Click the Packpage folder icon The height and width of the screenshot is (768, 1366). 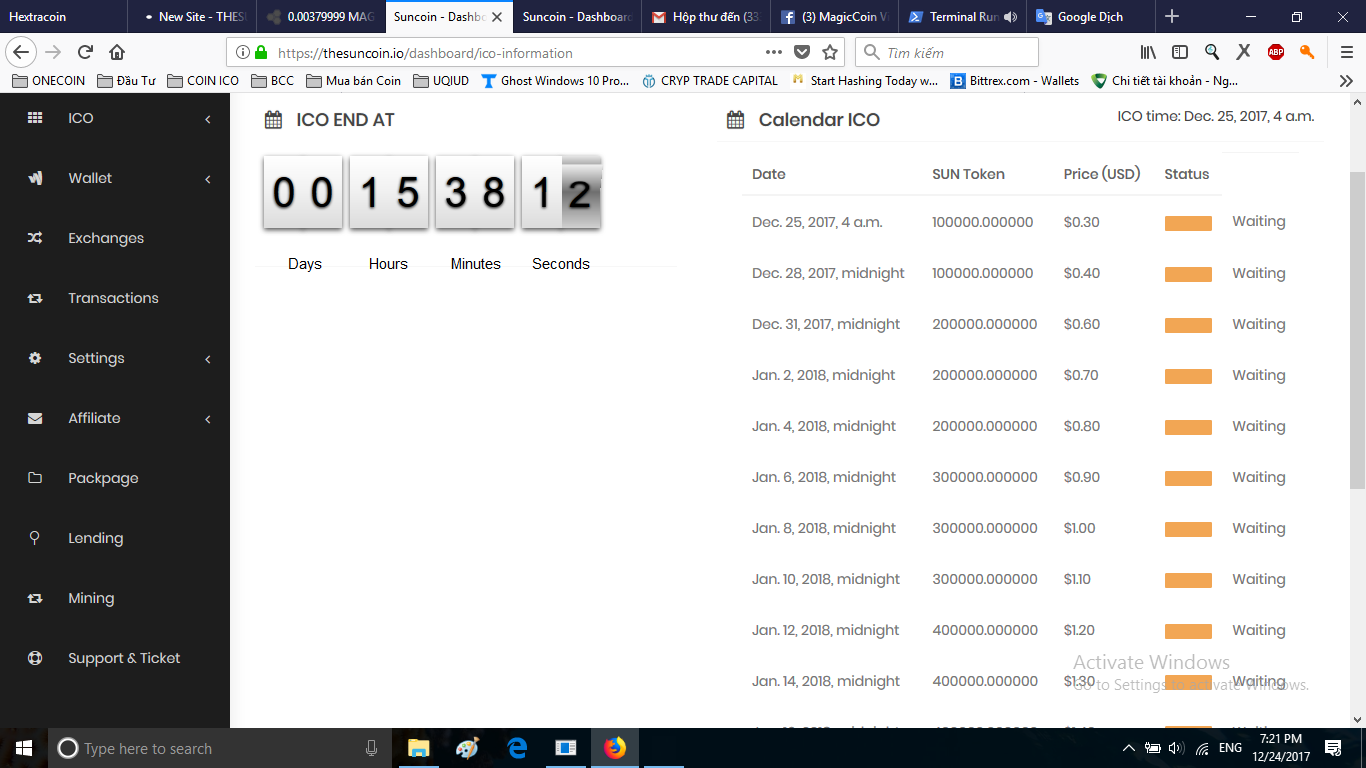pyautogui.click(x=35, y=478)
